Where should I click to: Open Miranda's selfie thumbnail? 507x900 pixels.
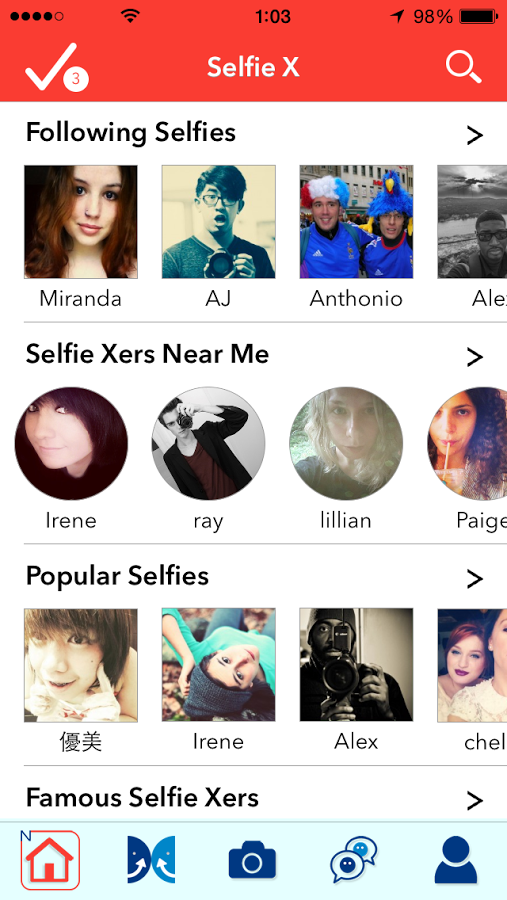click(80, 222)
